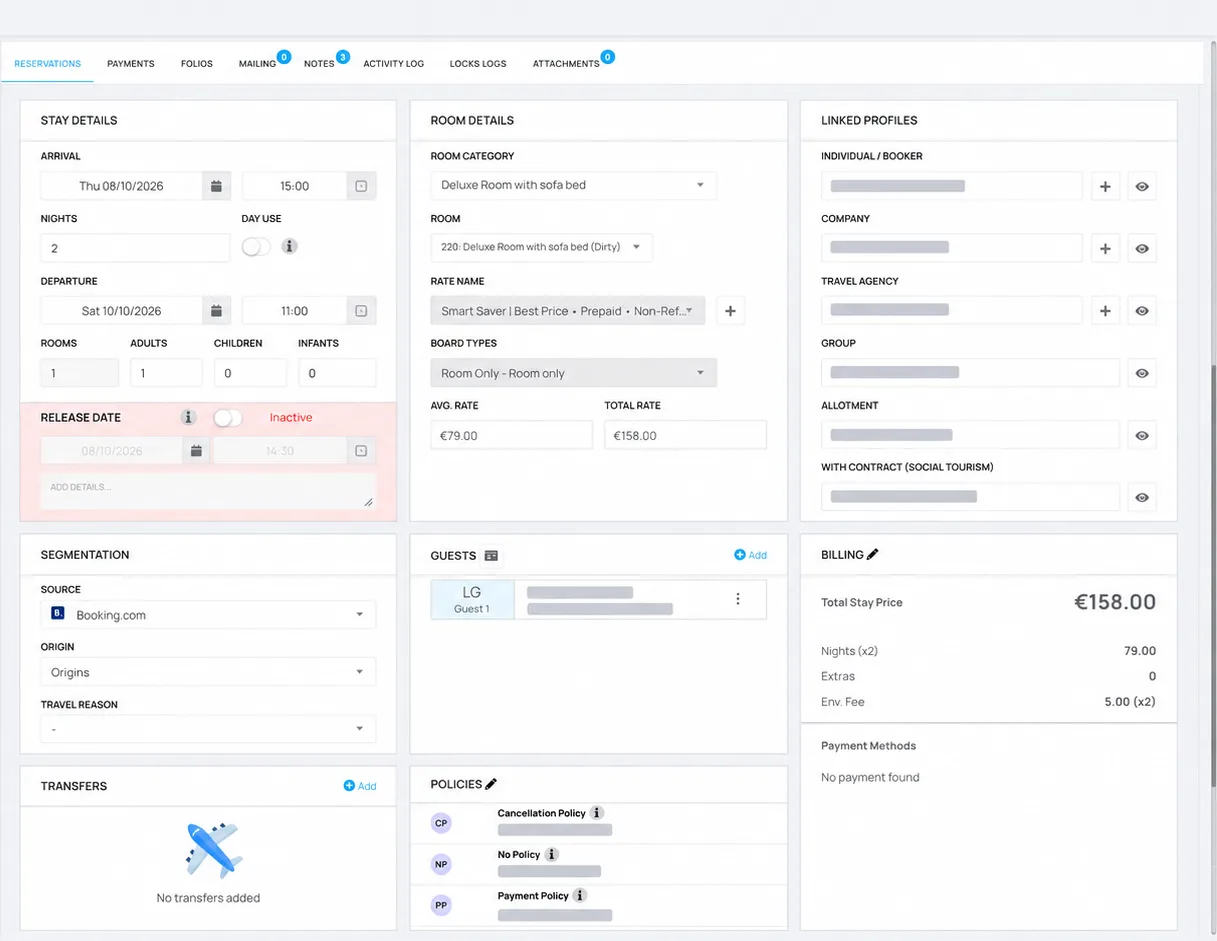Open the Travel Reason dropdown
1217x941 pixels.
tap(208, 729)
